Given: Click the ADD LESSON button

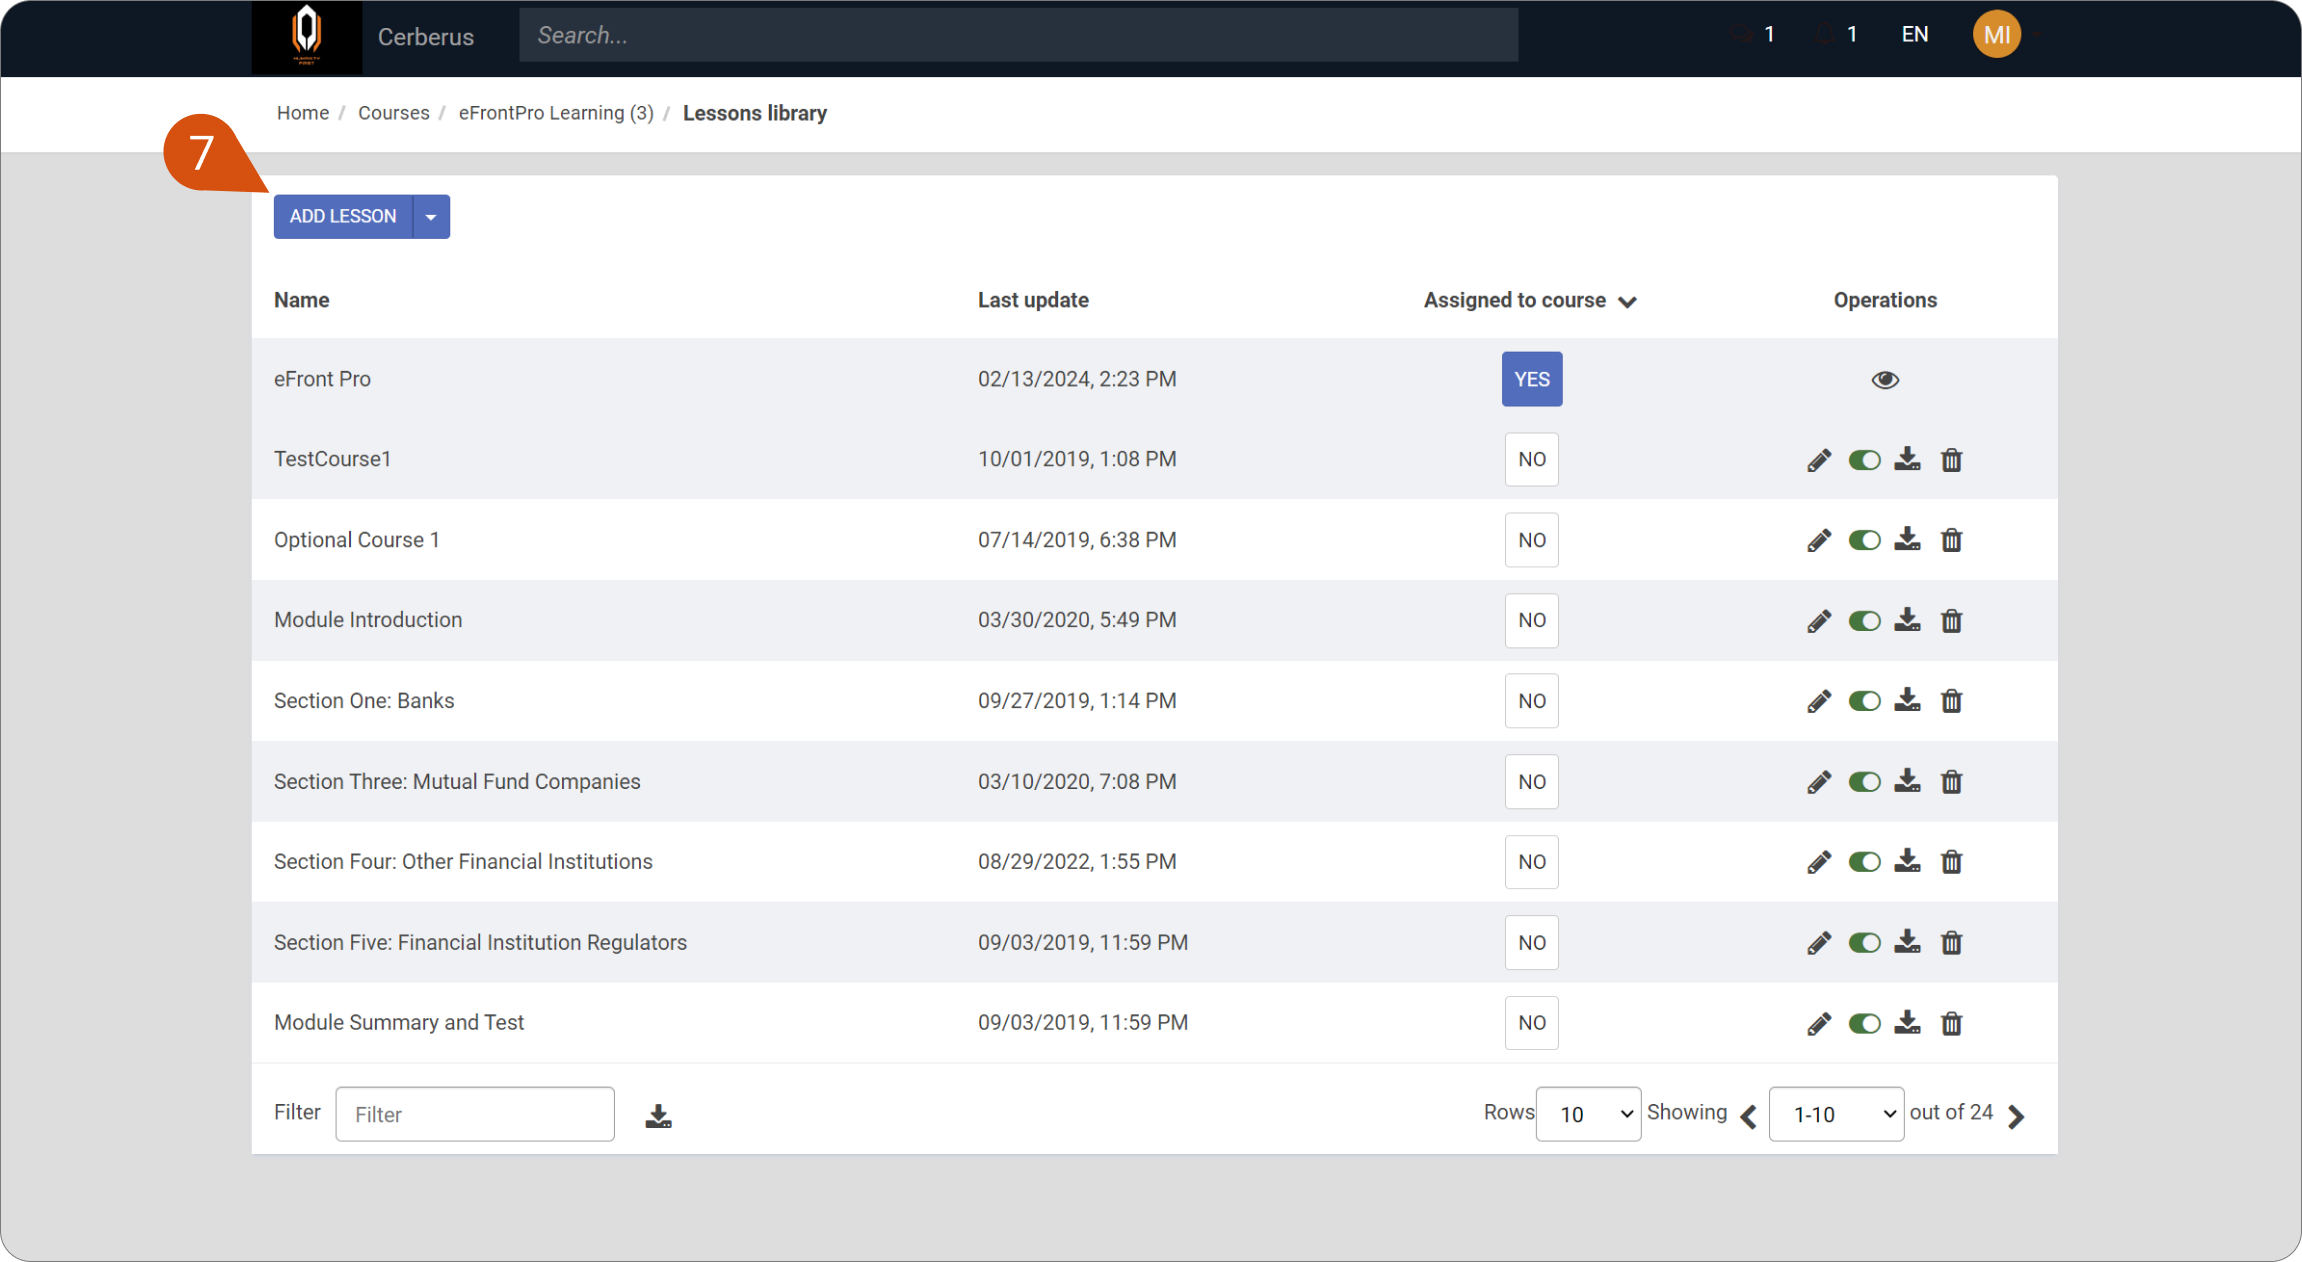Looking at the screenshot, I should [343, 217].
